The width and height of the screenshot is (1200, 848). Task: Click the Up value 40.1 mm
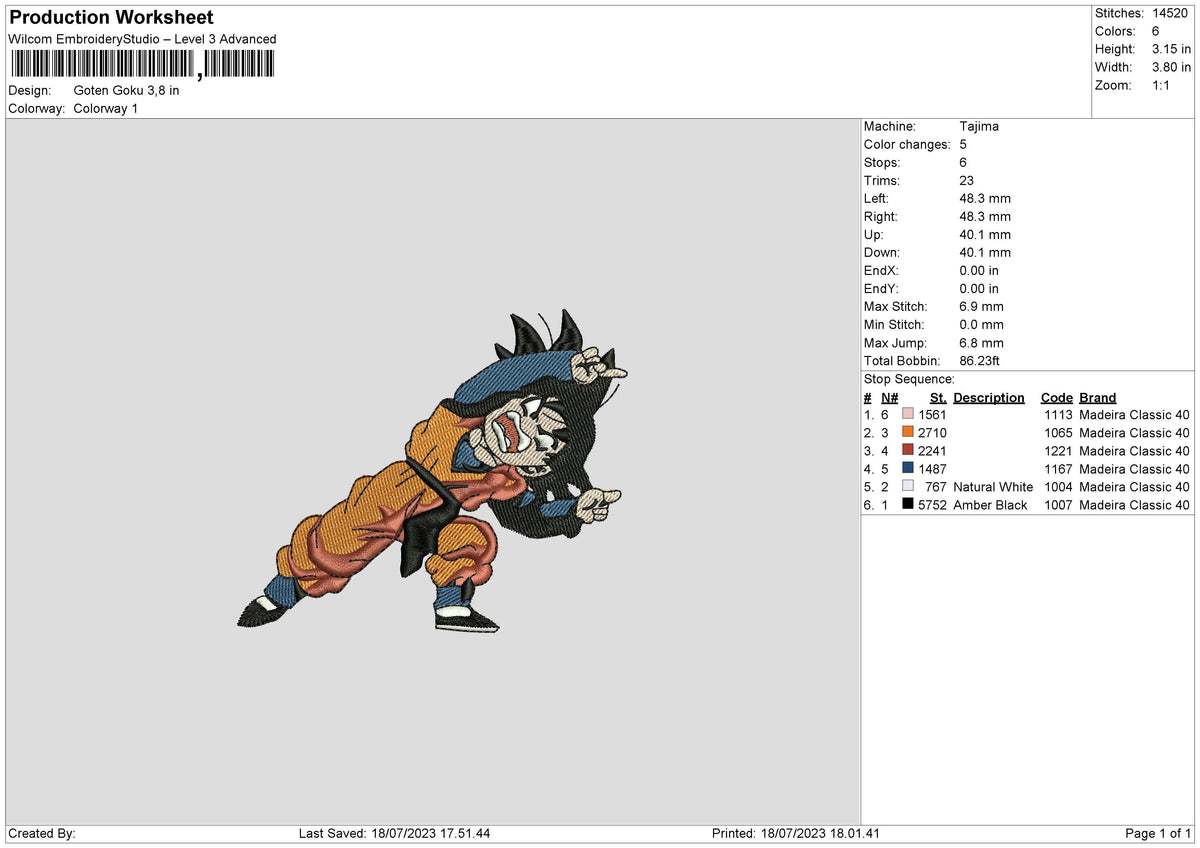tap(985, 234)
